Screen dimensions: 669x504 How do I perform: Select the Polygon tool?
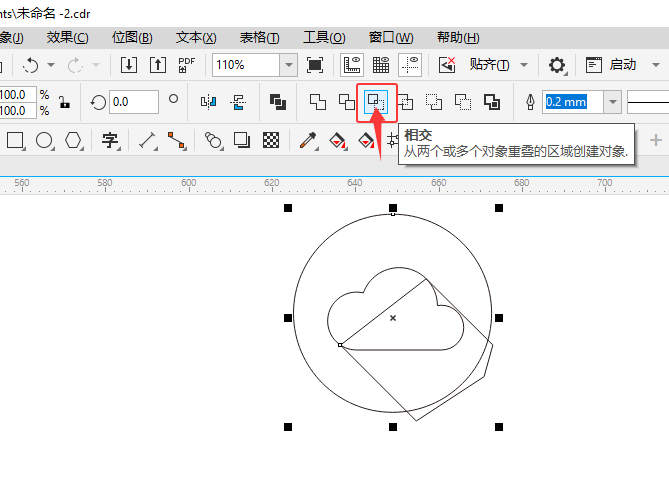pos(73,140)
